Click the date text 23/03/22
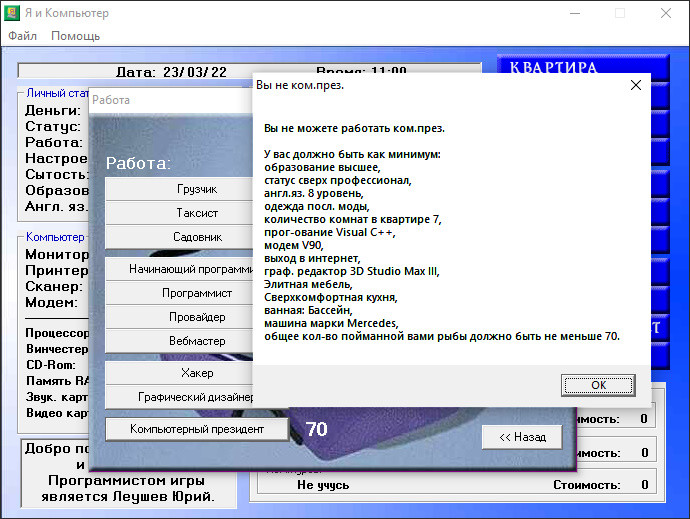 tap(195, 72)
